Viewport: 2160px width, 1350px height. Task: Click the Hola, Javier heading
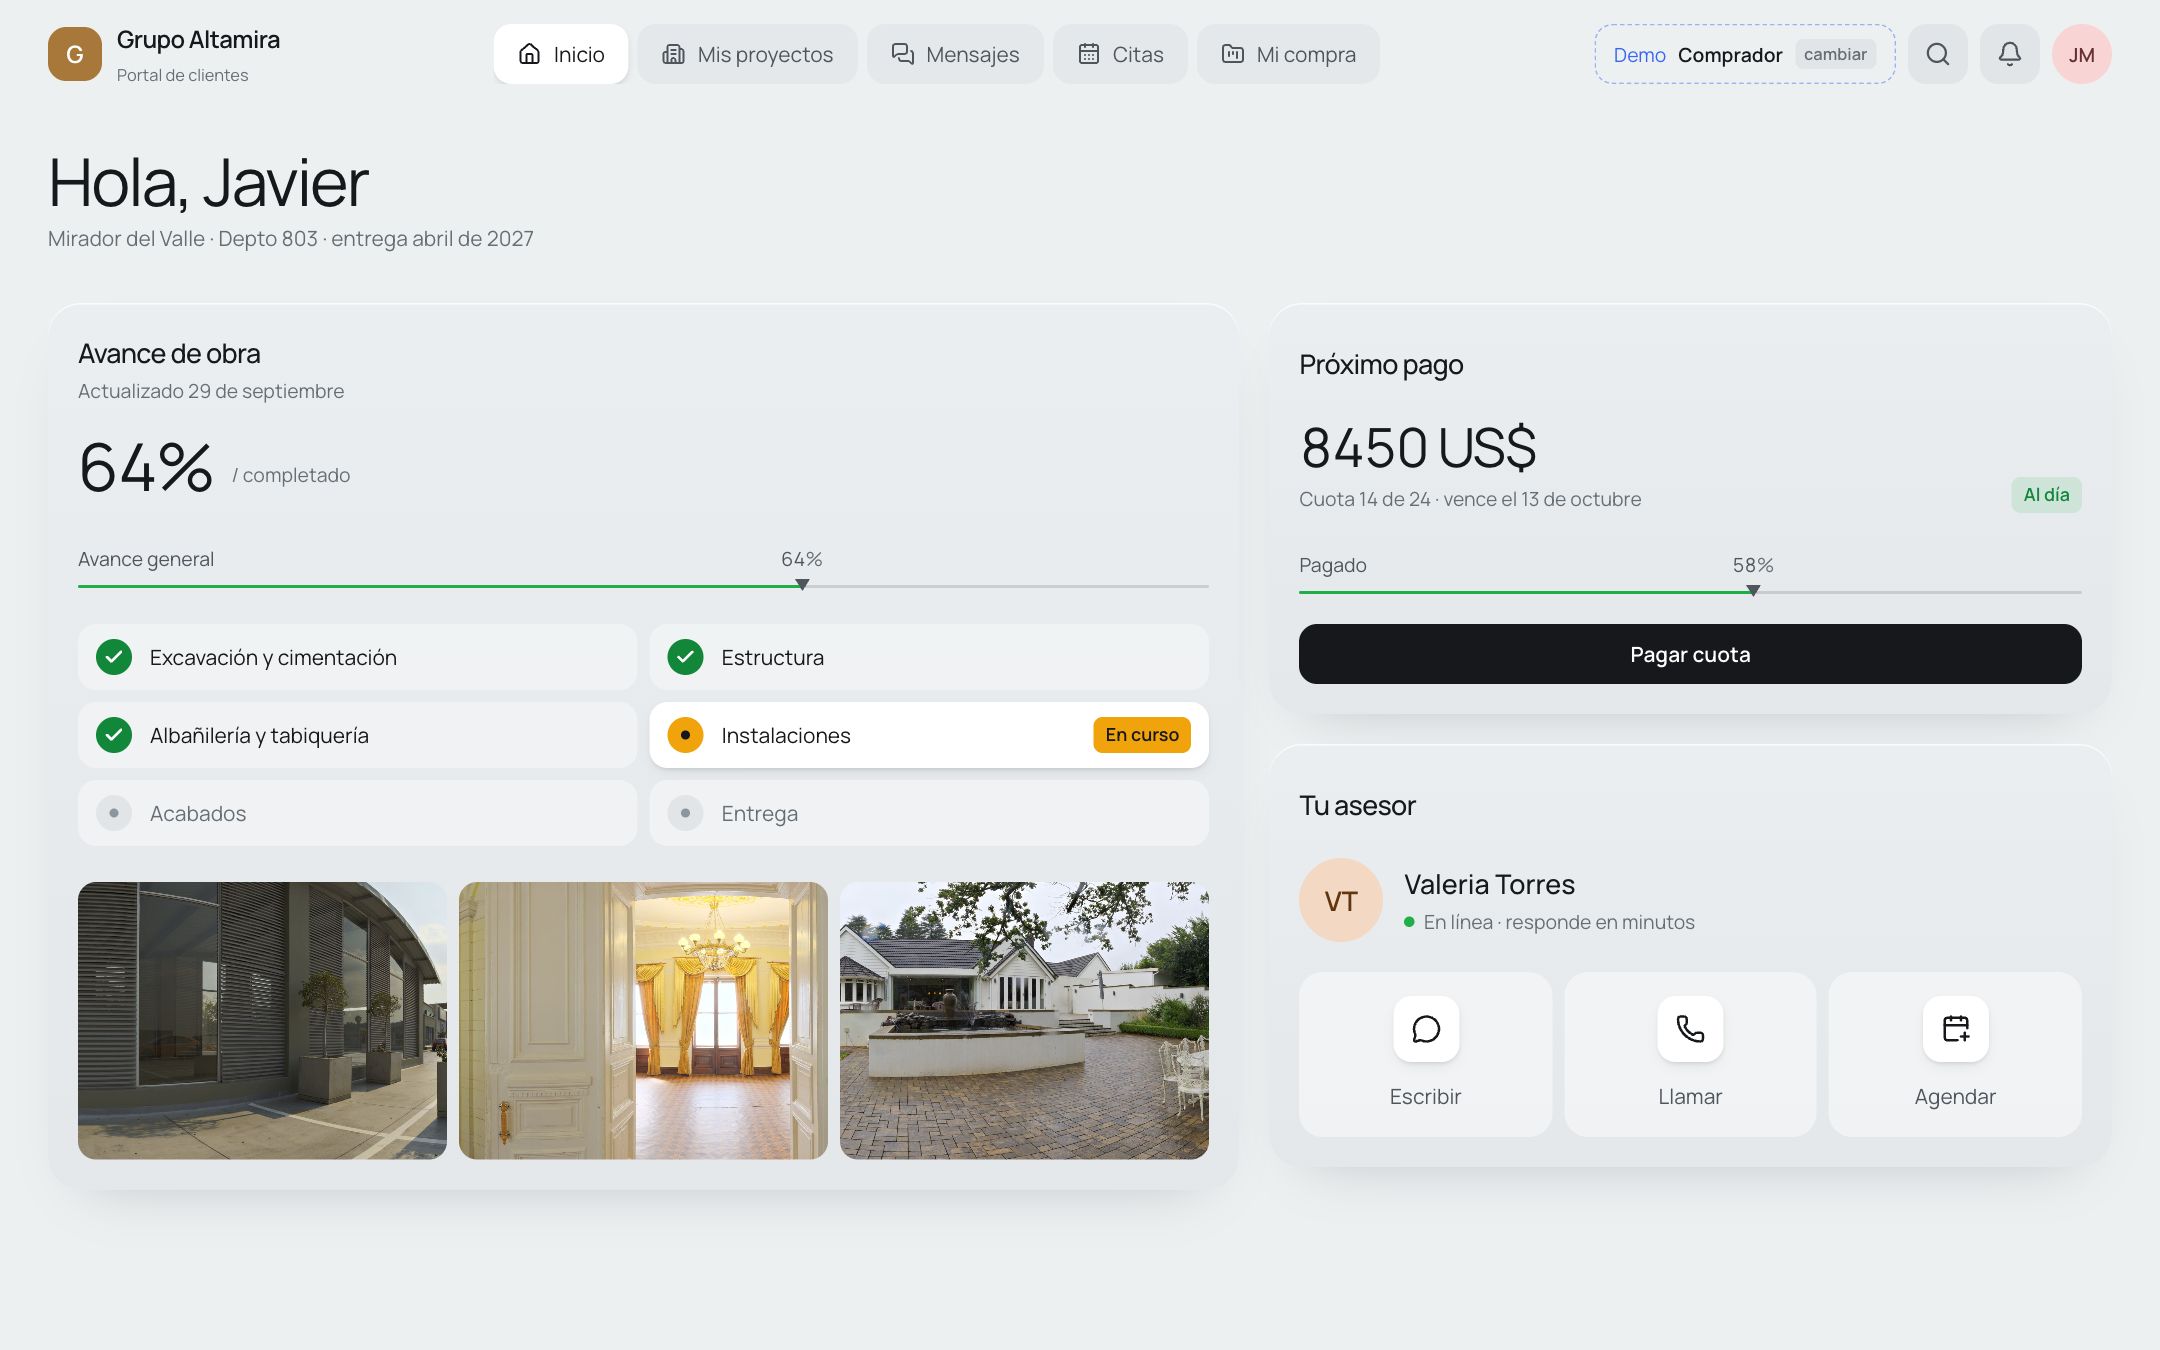click(x=208, y=183)
